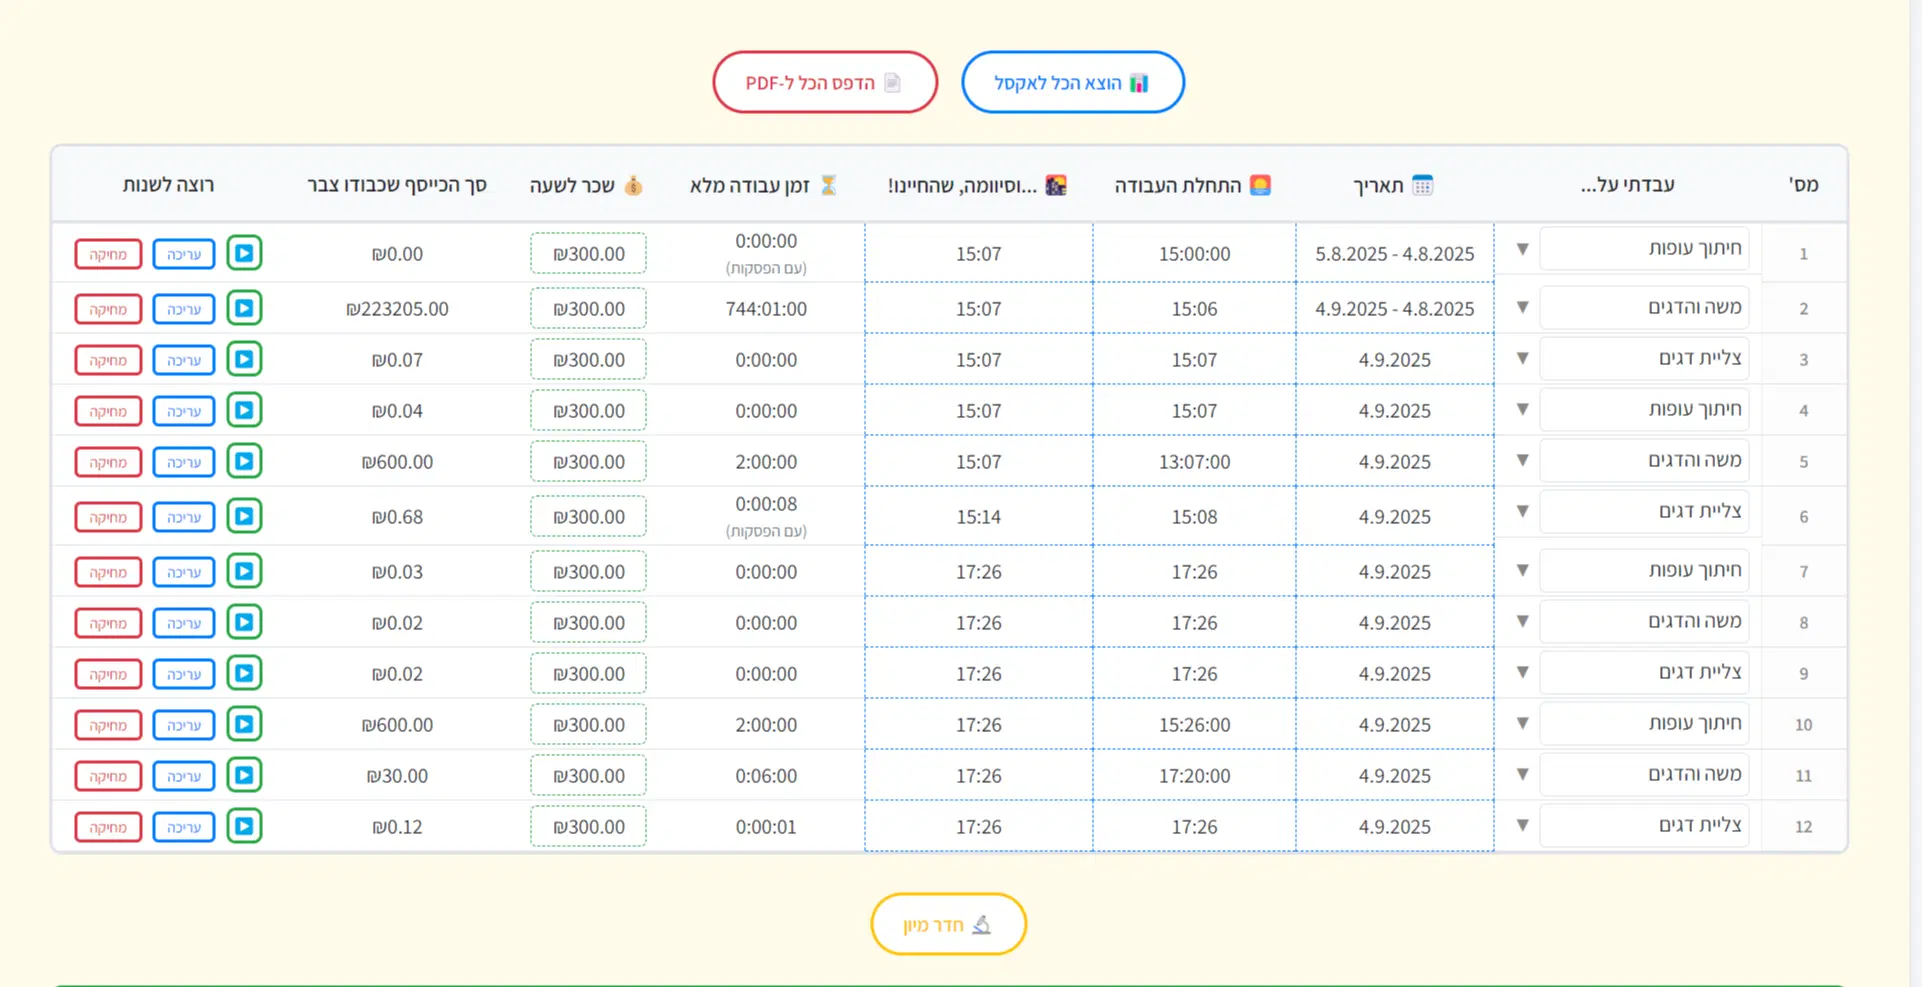This screenshot has height=987, width=1923.
Task: Click the שכר לשעה column header
Action: click(x=586, y=185)
